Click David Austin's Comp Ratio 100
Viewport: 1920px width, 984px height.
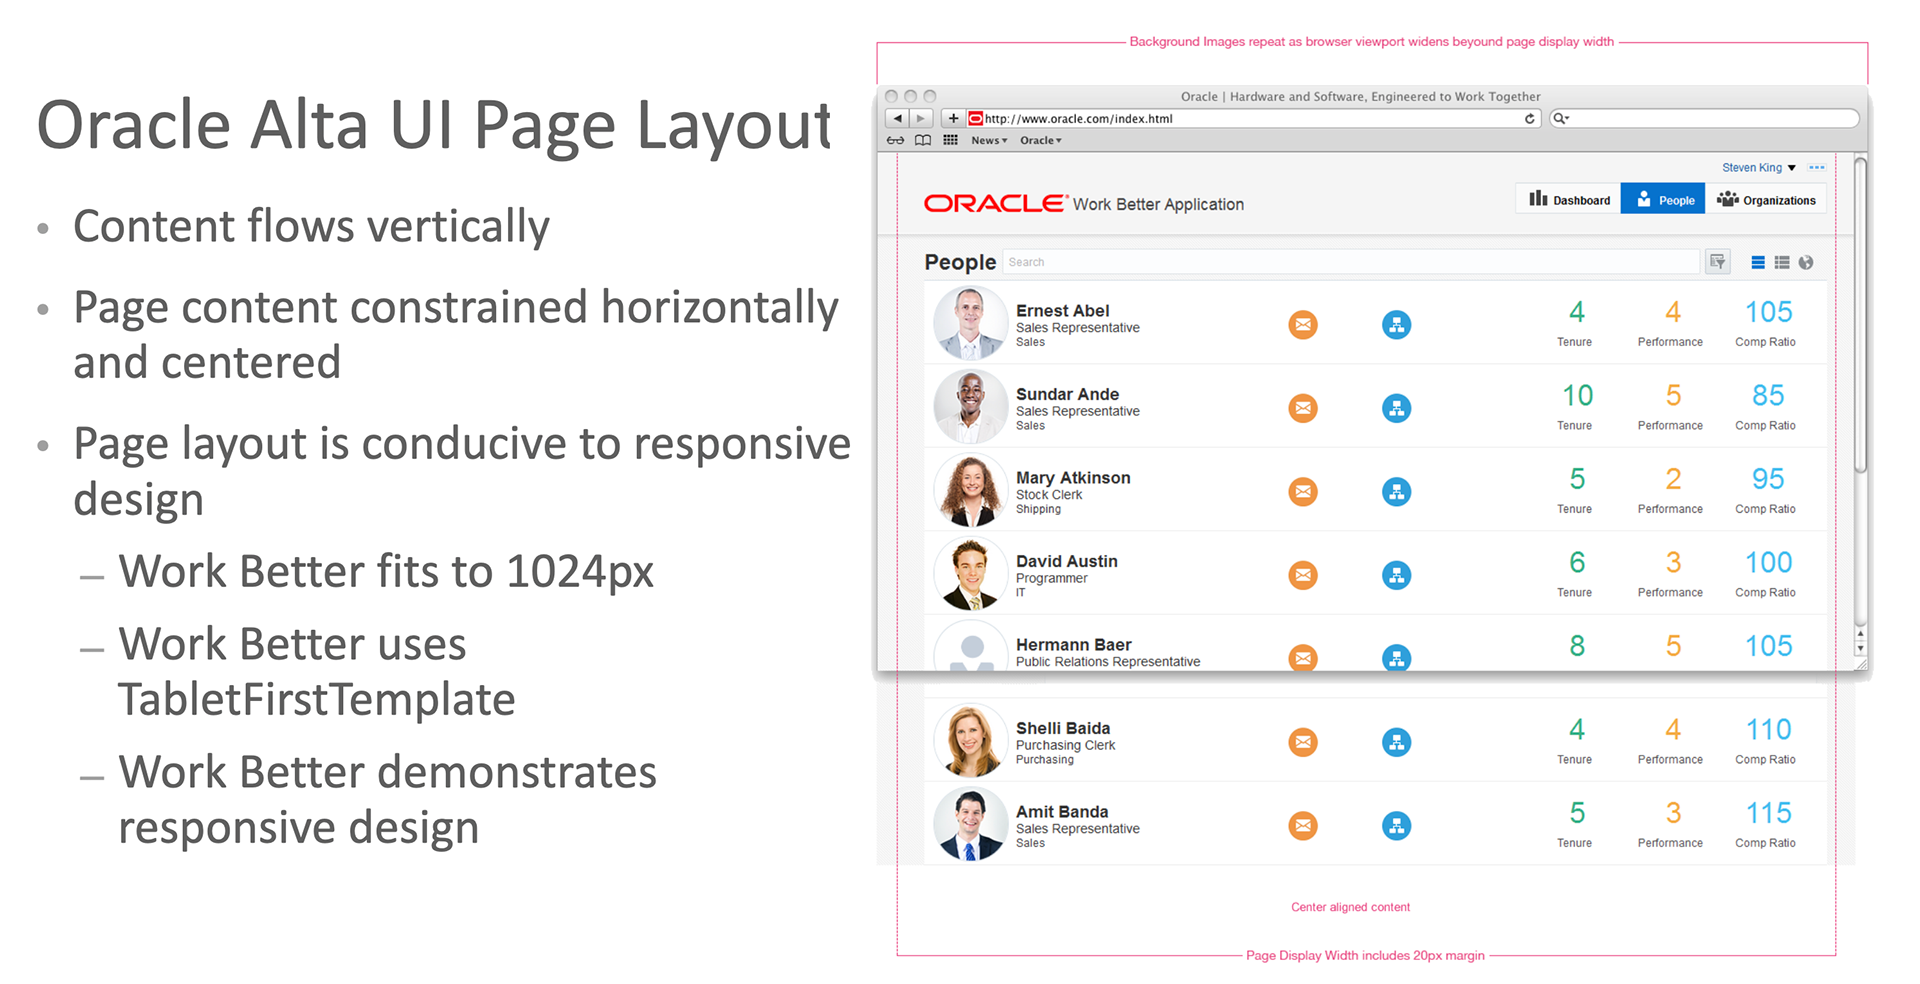[1768, 563]
